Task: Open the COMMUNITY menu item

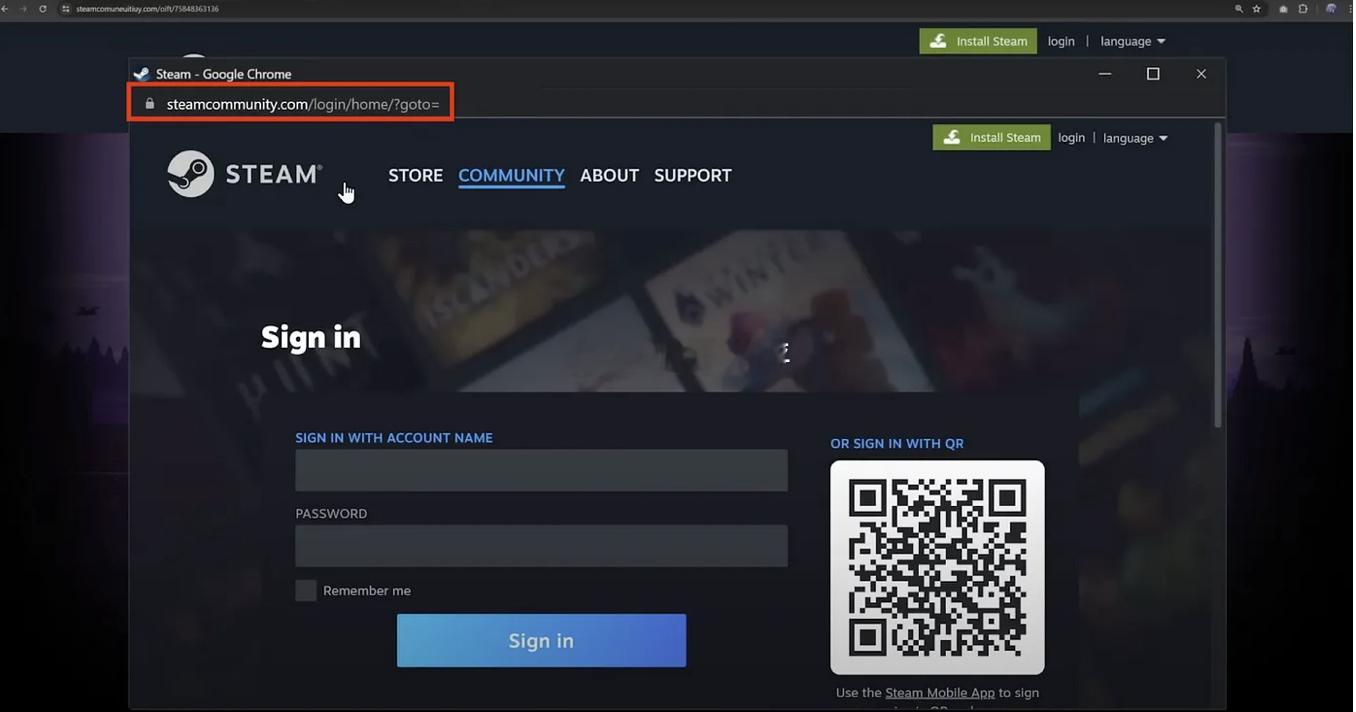Action: coord(511,175)
